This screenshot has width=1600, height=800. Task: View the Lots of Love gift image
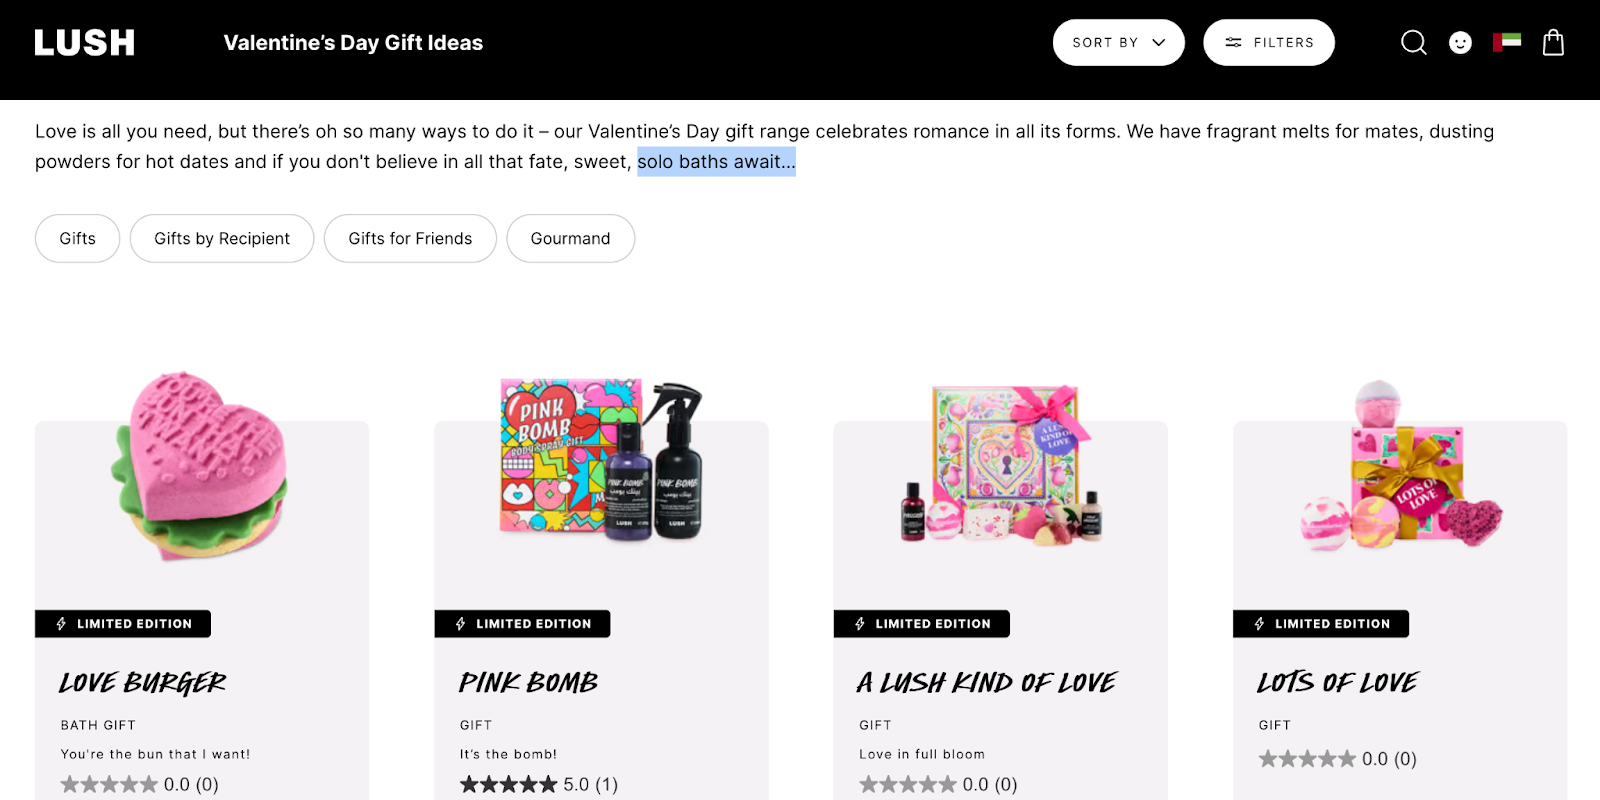[x=1400, y=466]
